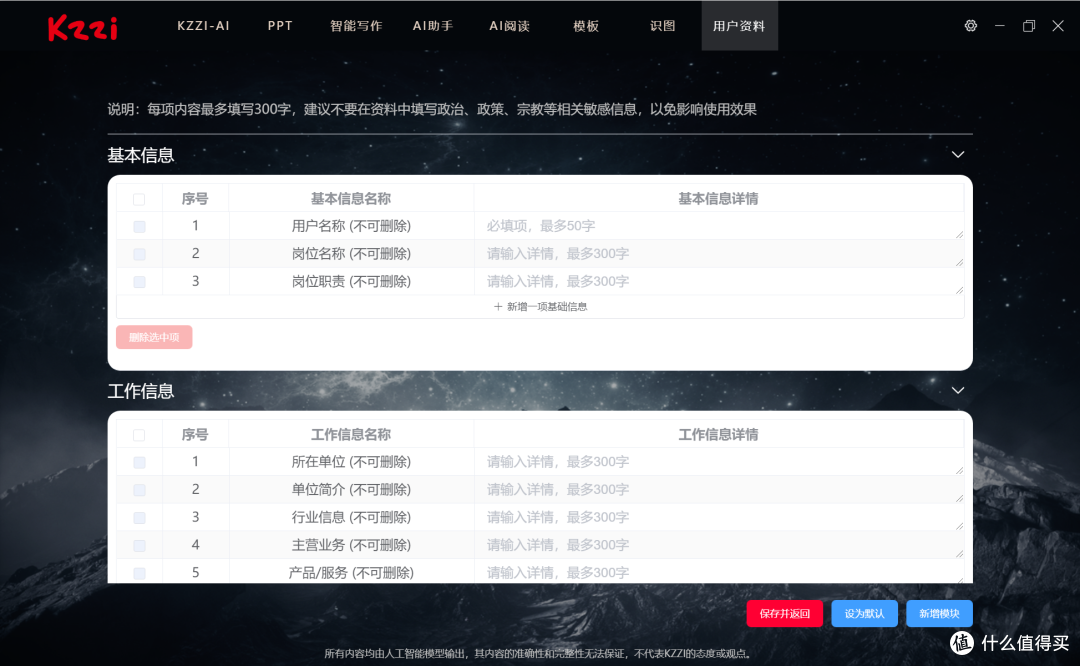The image size is (1080, 666).
Task: Click the 主营业务 (不可删除) cell
Action: point(351,545)
